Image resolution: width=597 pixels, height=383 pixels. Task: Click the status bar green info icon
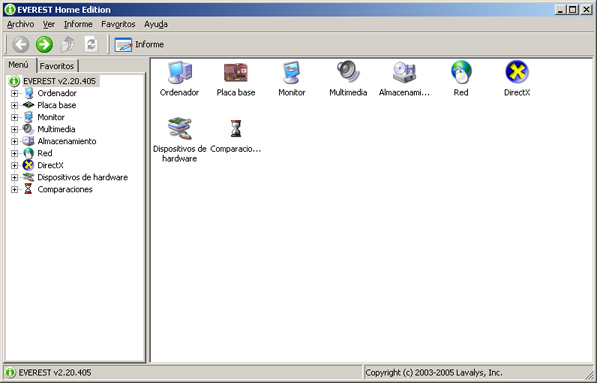[11, 372]
